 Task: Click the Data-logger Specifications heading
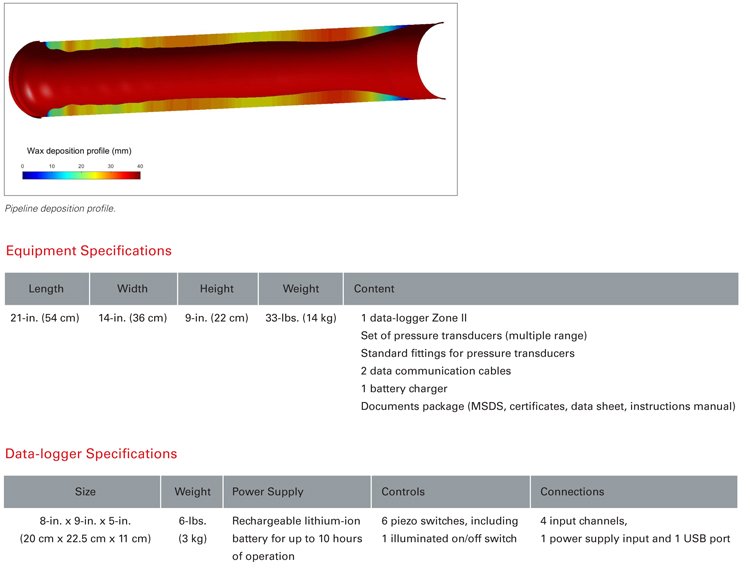tap(91, 454)
